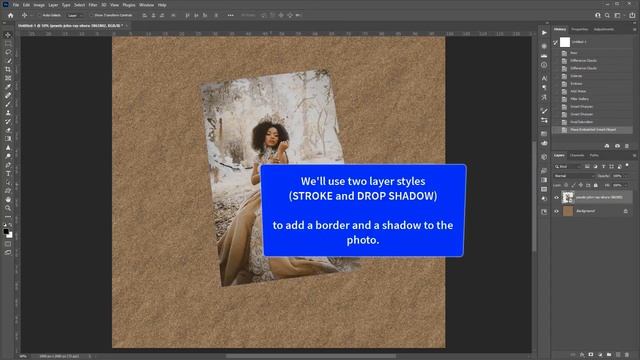
Task: Toggle the Auto-Select checkbox
Action: [x=40, y=15]
